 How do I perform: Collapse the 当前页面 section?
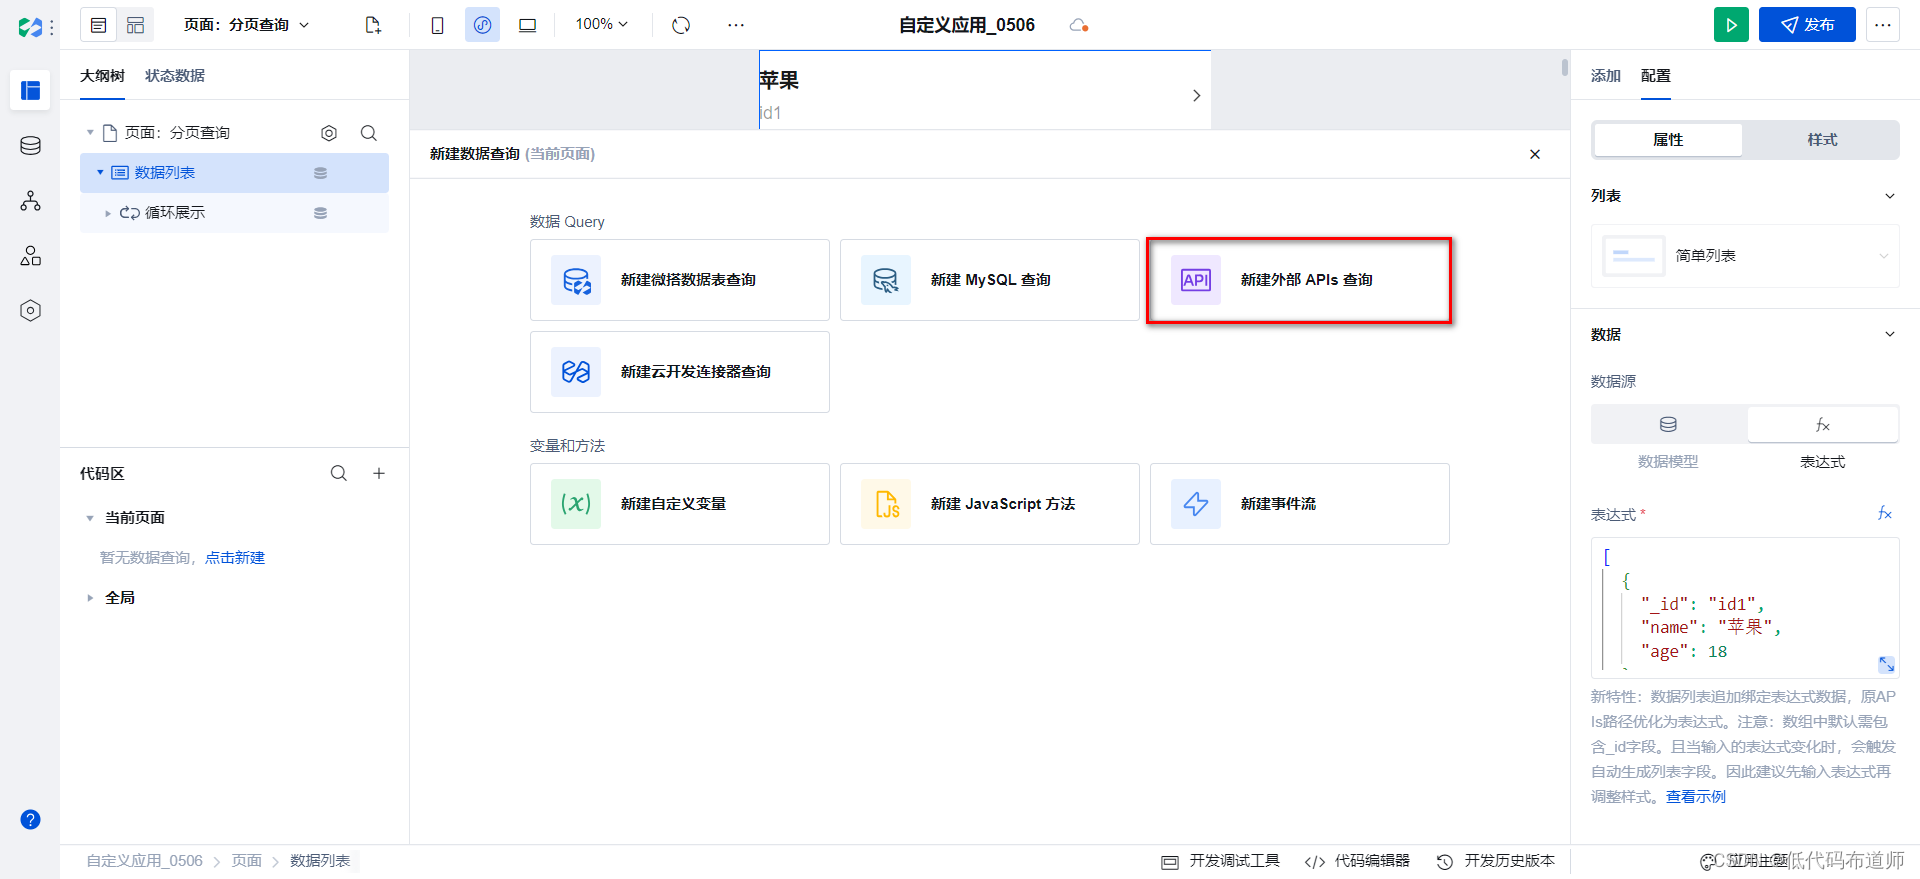90,518
